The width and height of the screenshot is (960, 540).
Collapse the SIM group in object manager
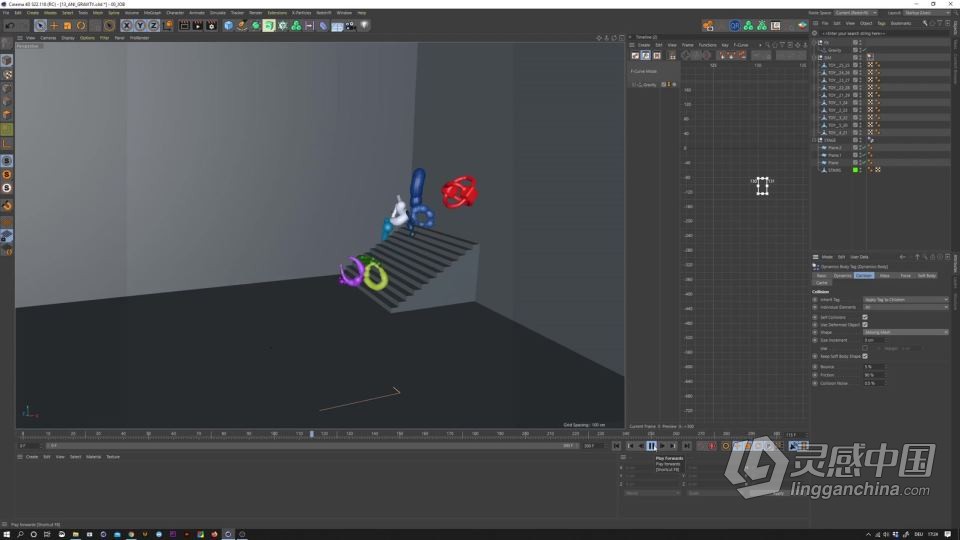(x=816, y=58)
